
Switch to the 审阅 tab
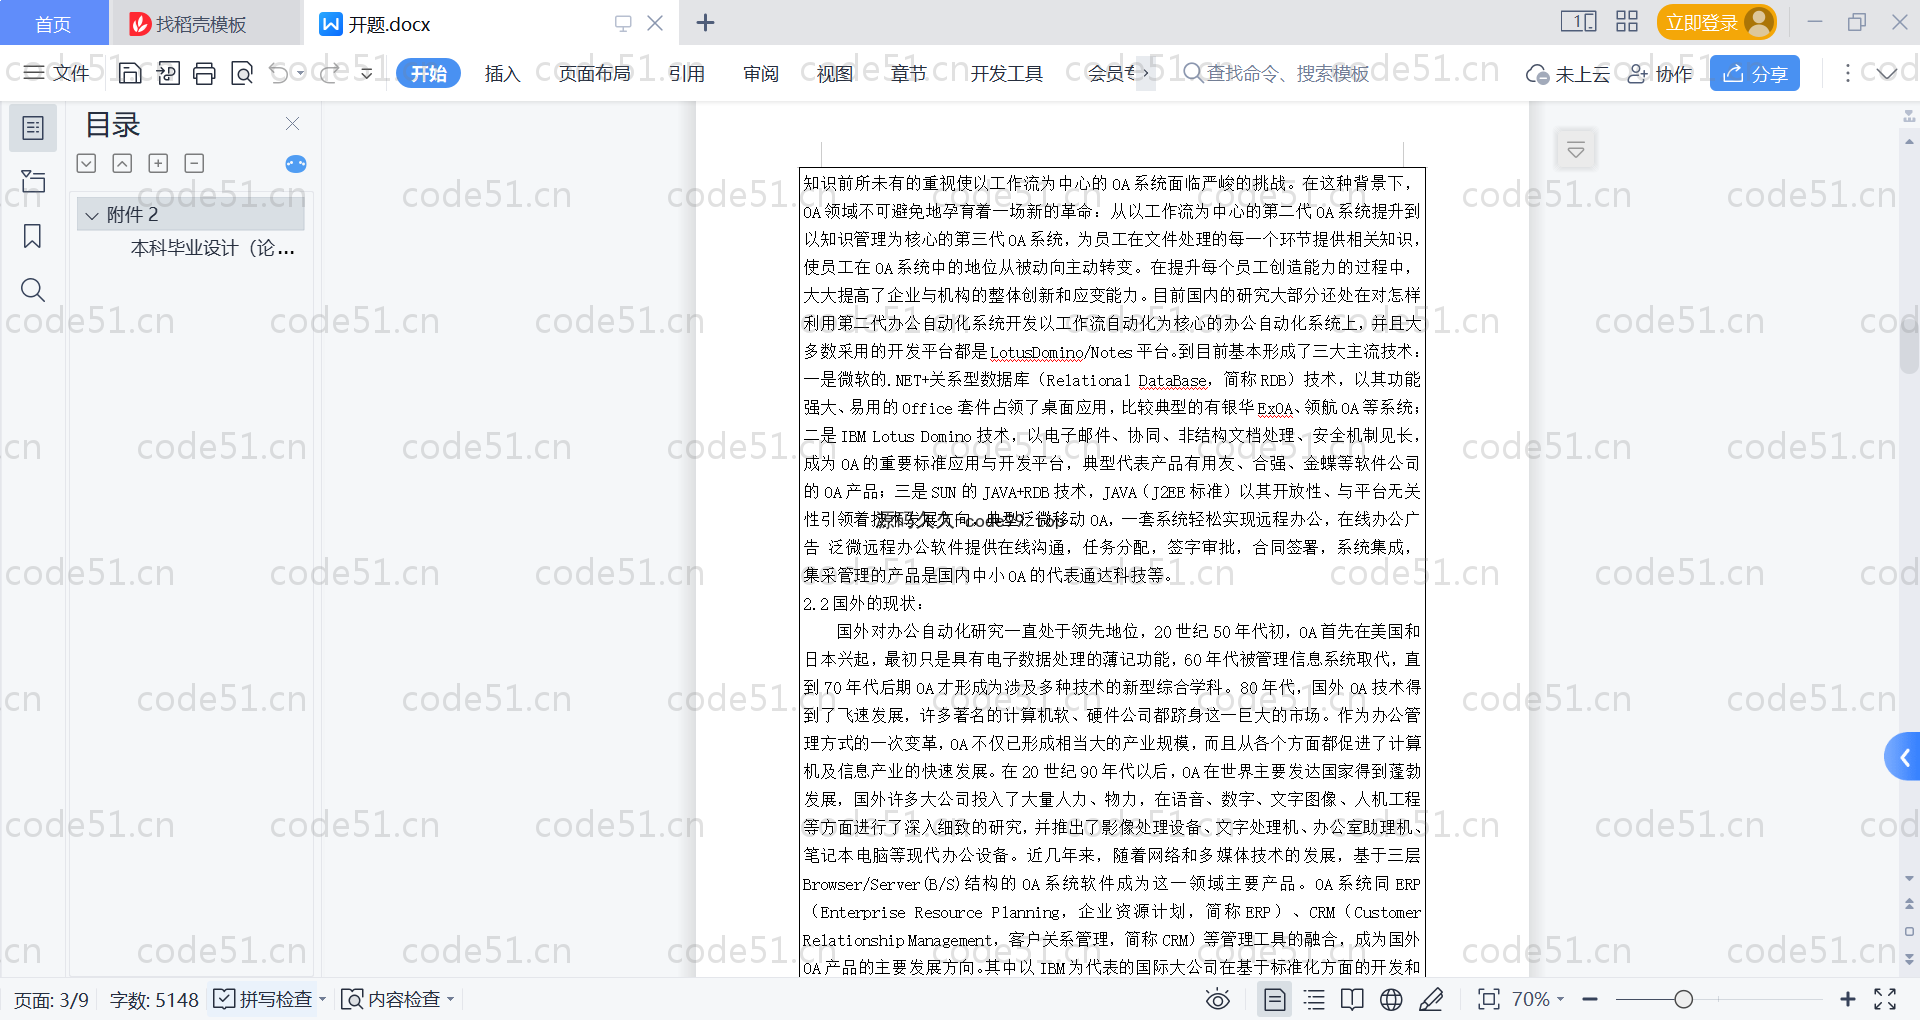pos(760,73)
